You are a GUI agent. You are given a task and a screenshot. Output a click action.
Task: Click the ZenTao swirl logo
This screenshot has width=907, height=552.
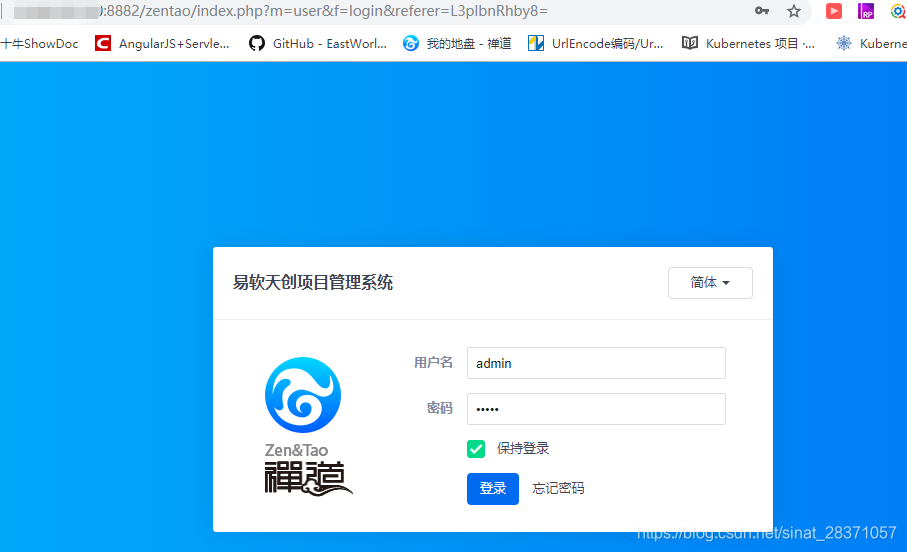pos(303,395)
